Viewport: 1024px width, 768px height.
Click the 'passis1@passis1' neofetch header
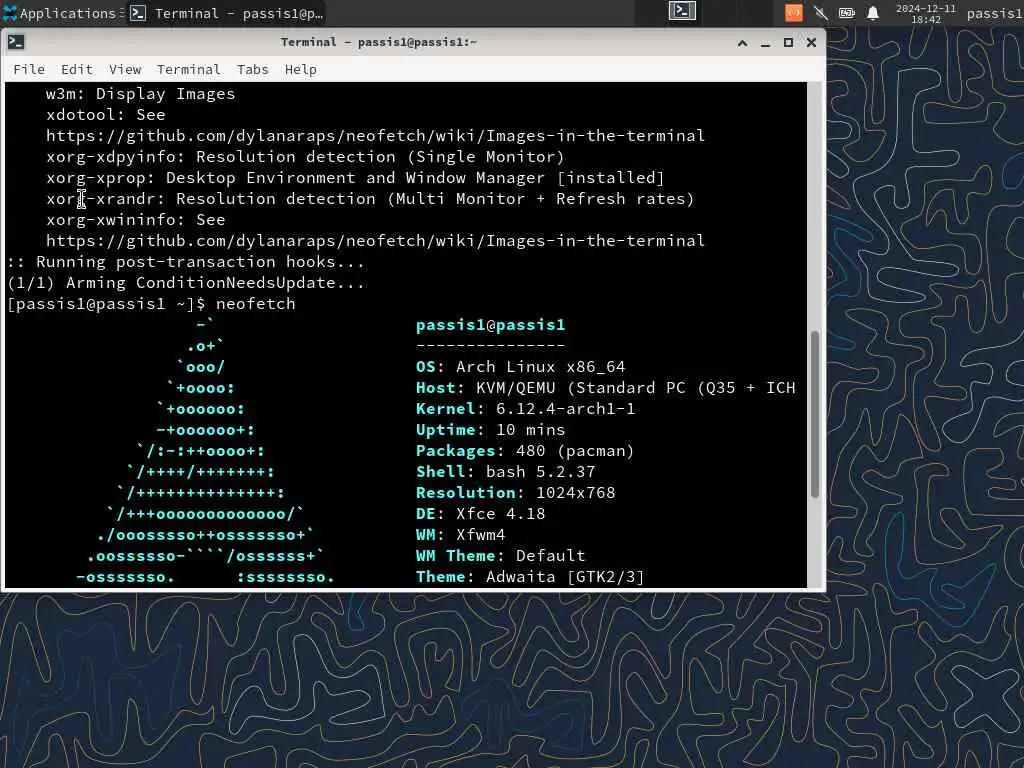point(490,325)
